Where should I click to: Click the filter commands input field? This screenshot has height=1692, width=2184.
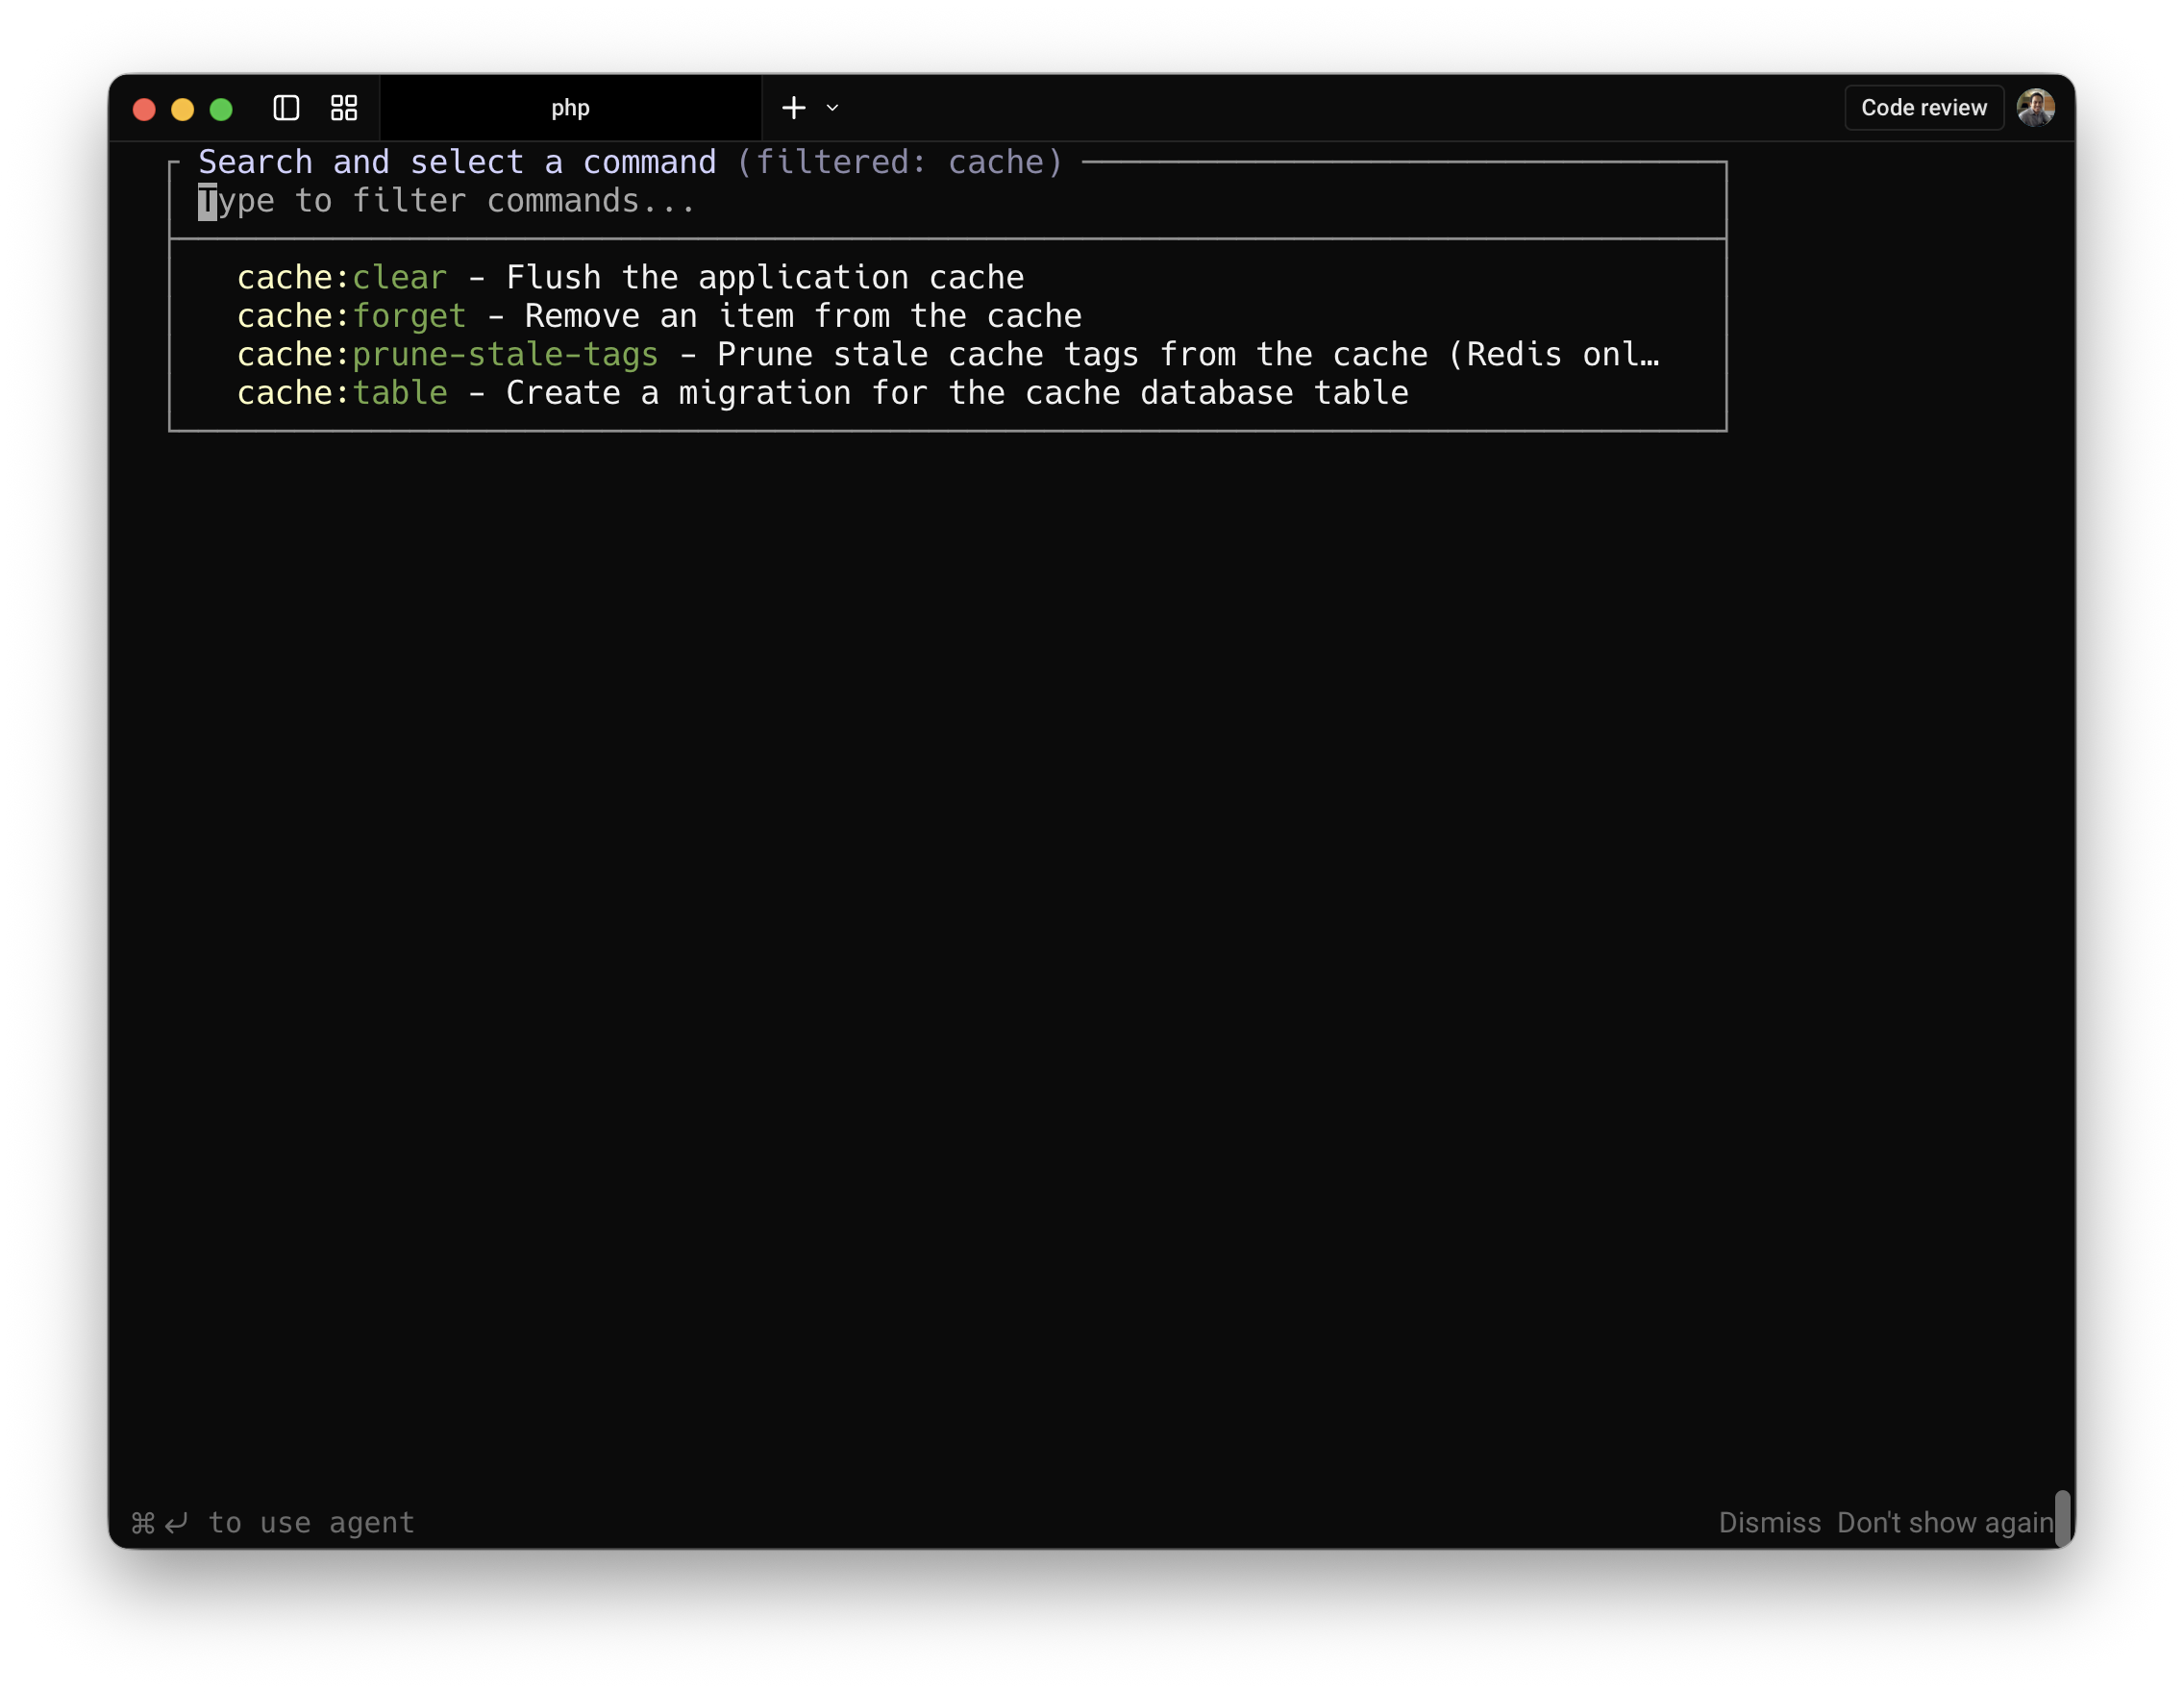(x=446, y=202)
